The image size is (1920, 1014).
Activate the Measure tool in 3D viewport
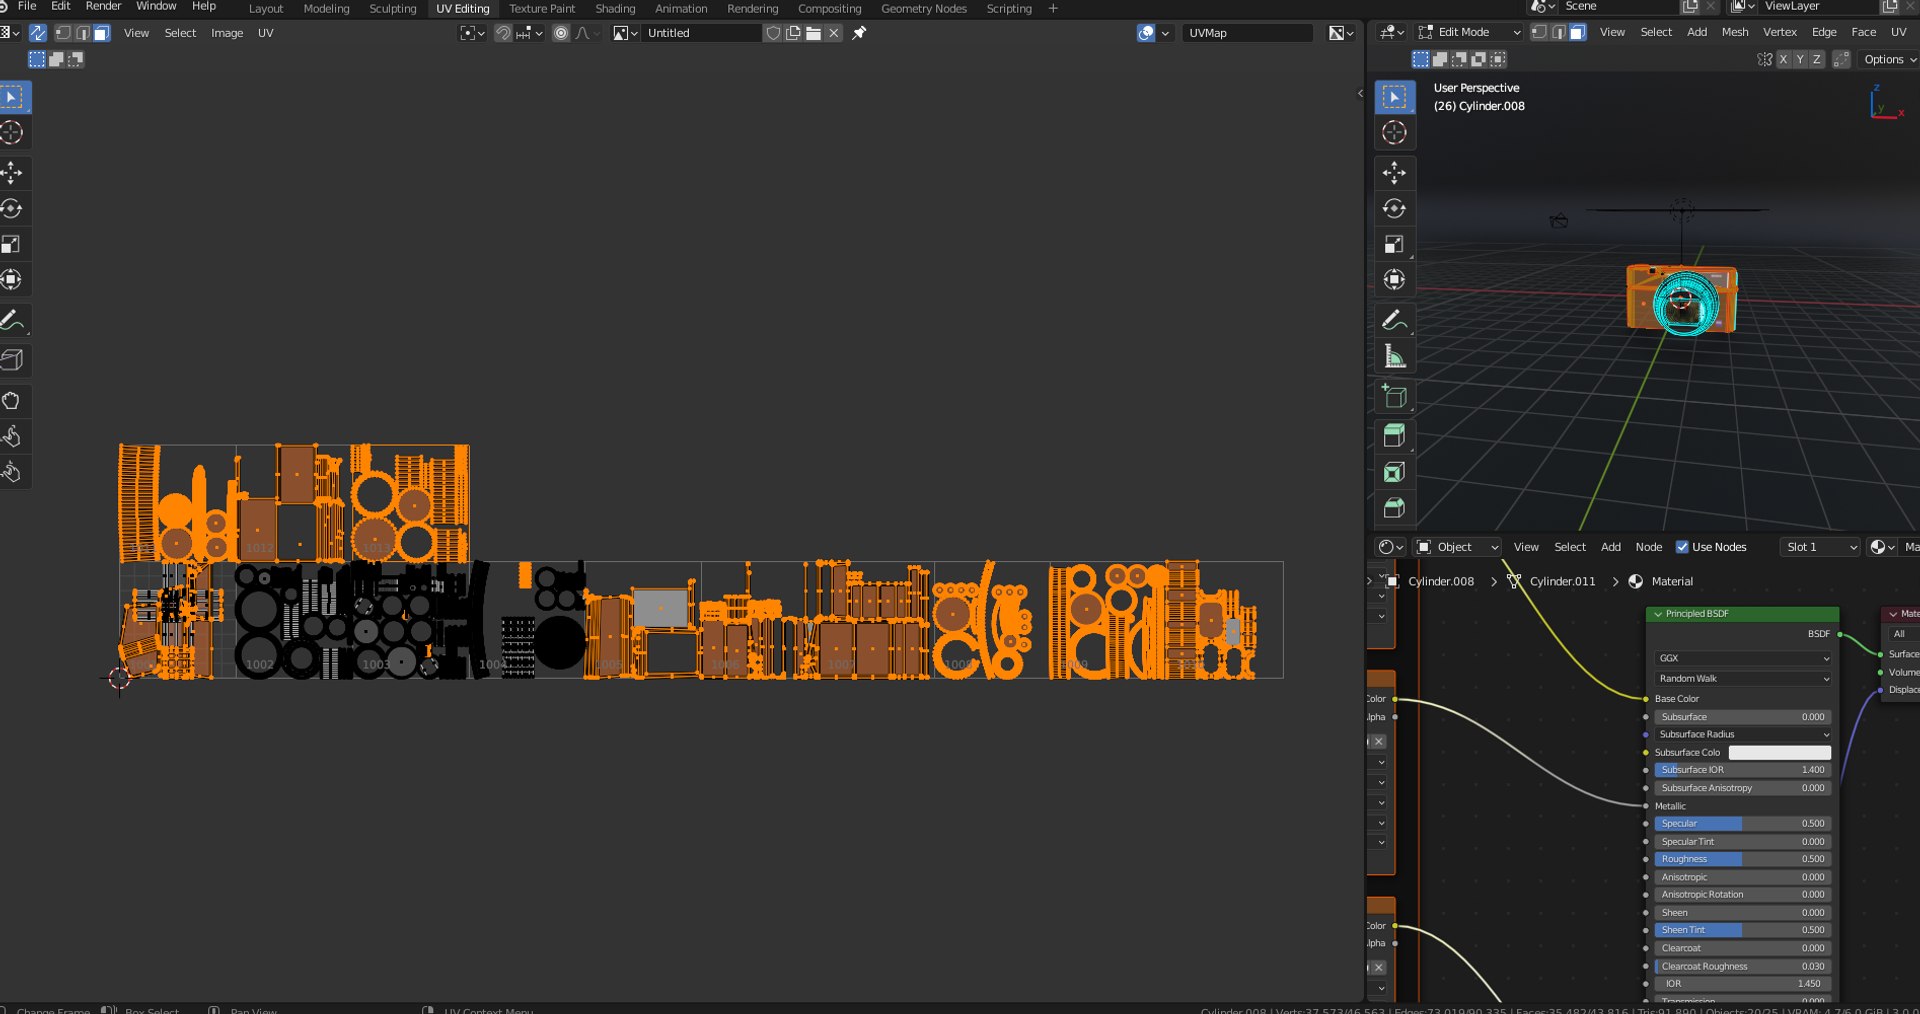(1394, 356)
